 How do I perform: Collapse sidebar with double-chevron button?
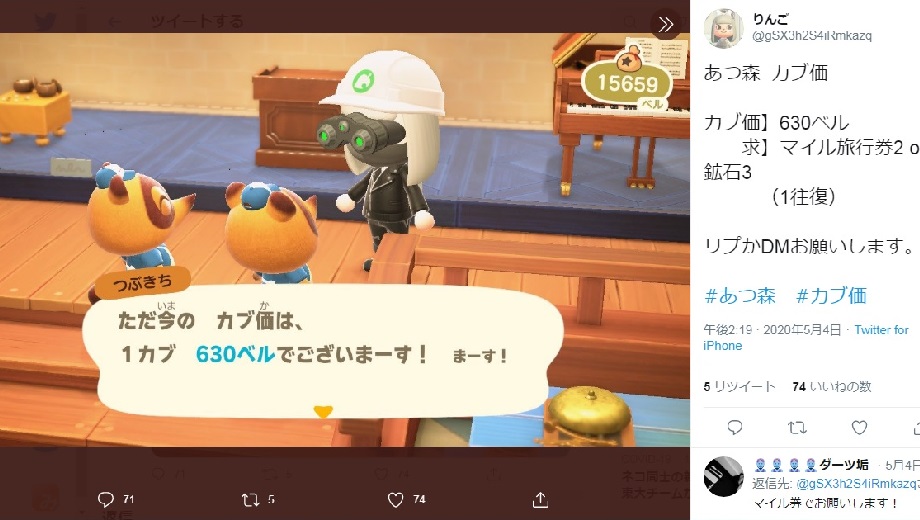[x=665, y=24]
